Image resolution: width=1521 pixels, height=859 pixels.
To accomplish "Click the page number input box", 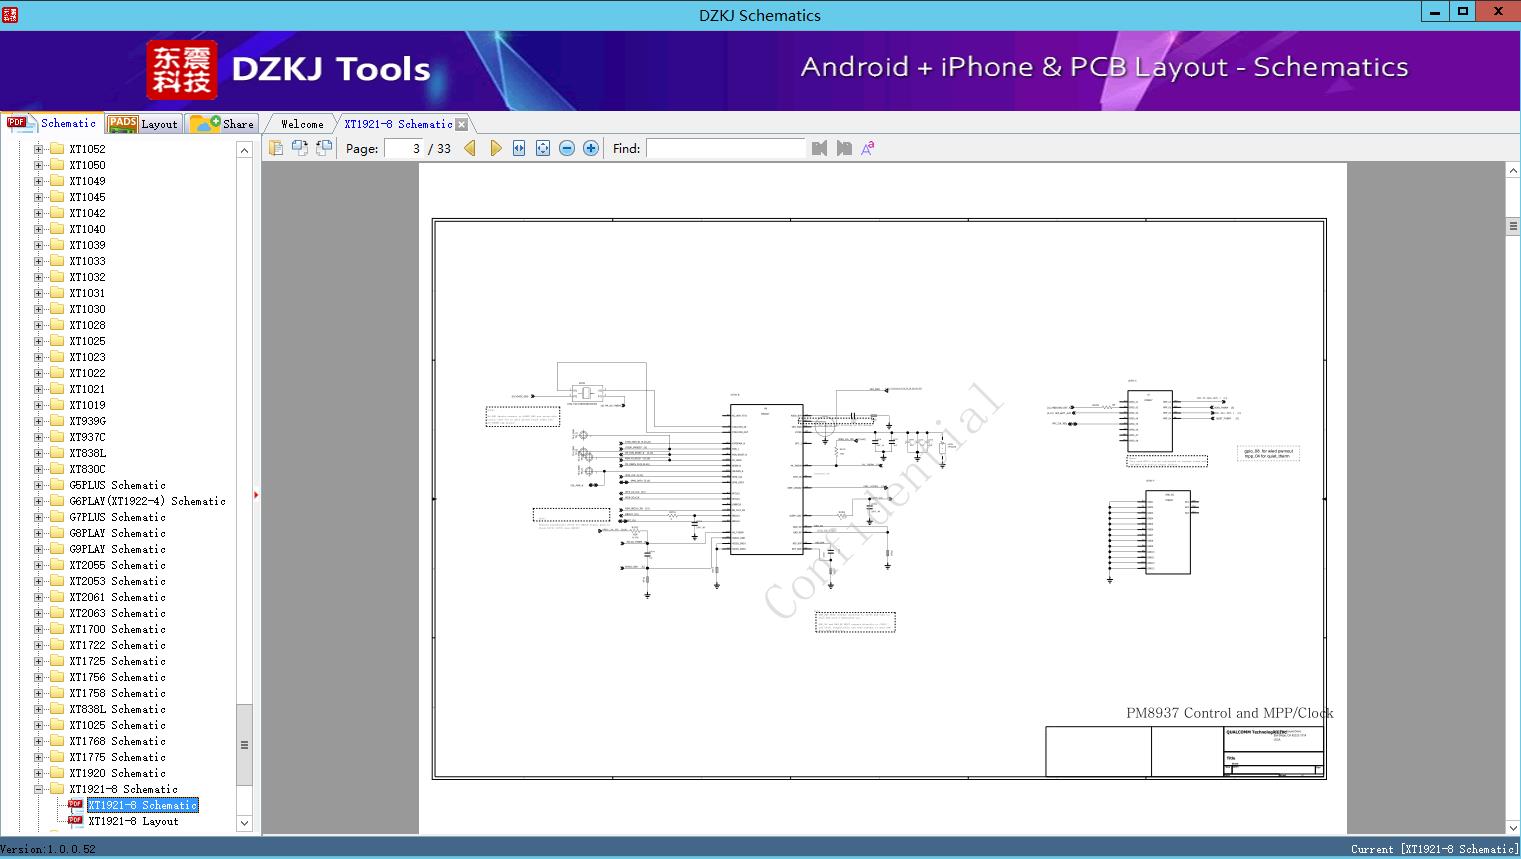I will click(405, 148).
